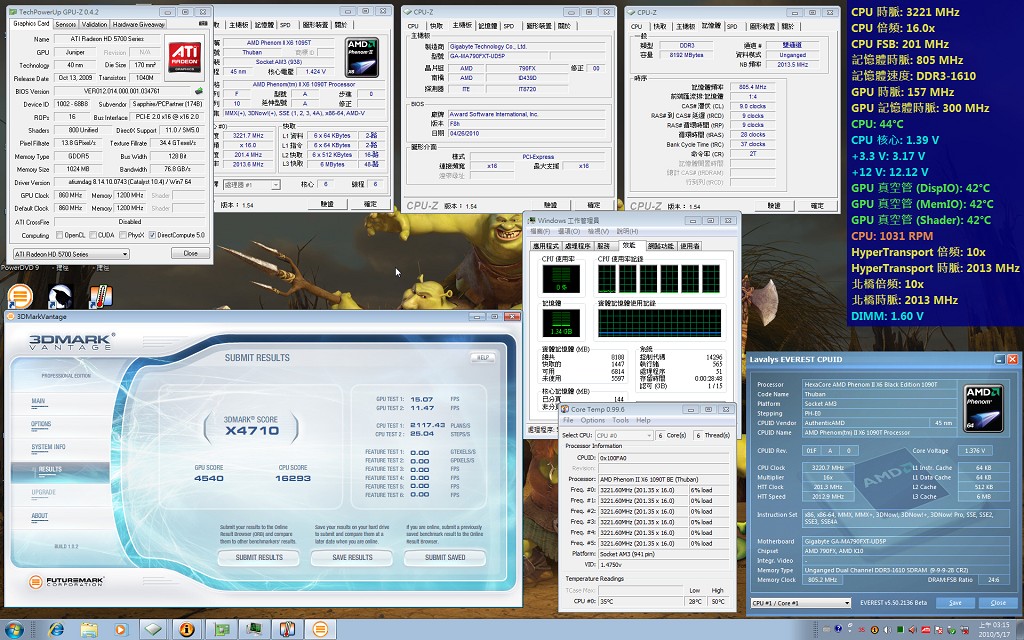This screenshot has width=1024, height=640.
Task: Click the GPU-Z screenshot camera icon
Action: (x=202, y=24)
